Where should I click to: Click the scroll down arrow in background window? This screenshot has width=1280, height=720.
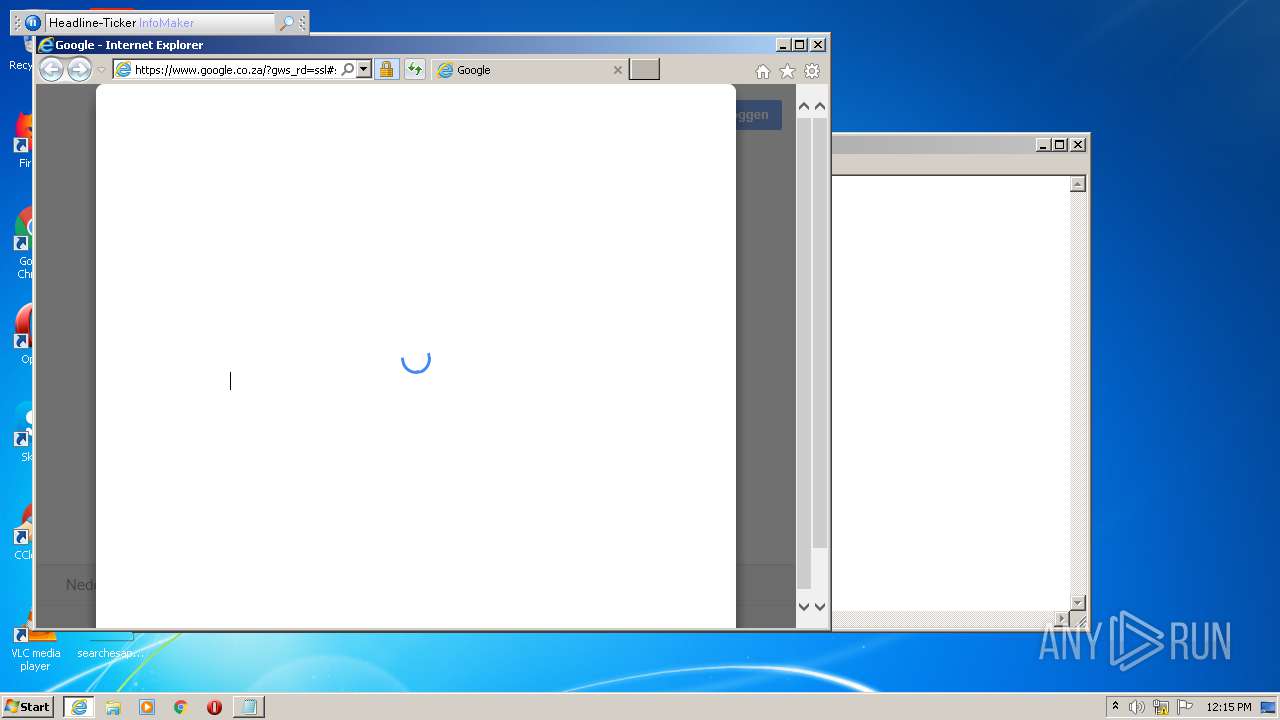click(x=1078, y=602)
